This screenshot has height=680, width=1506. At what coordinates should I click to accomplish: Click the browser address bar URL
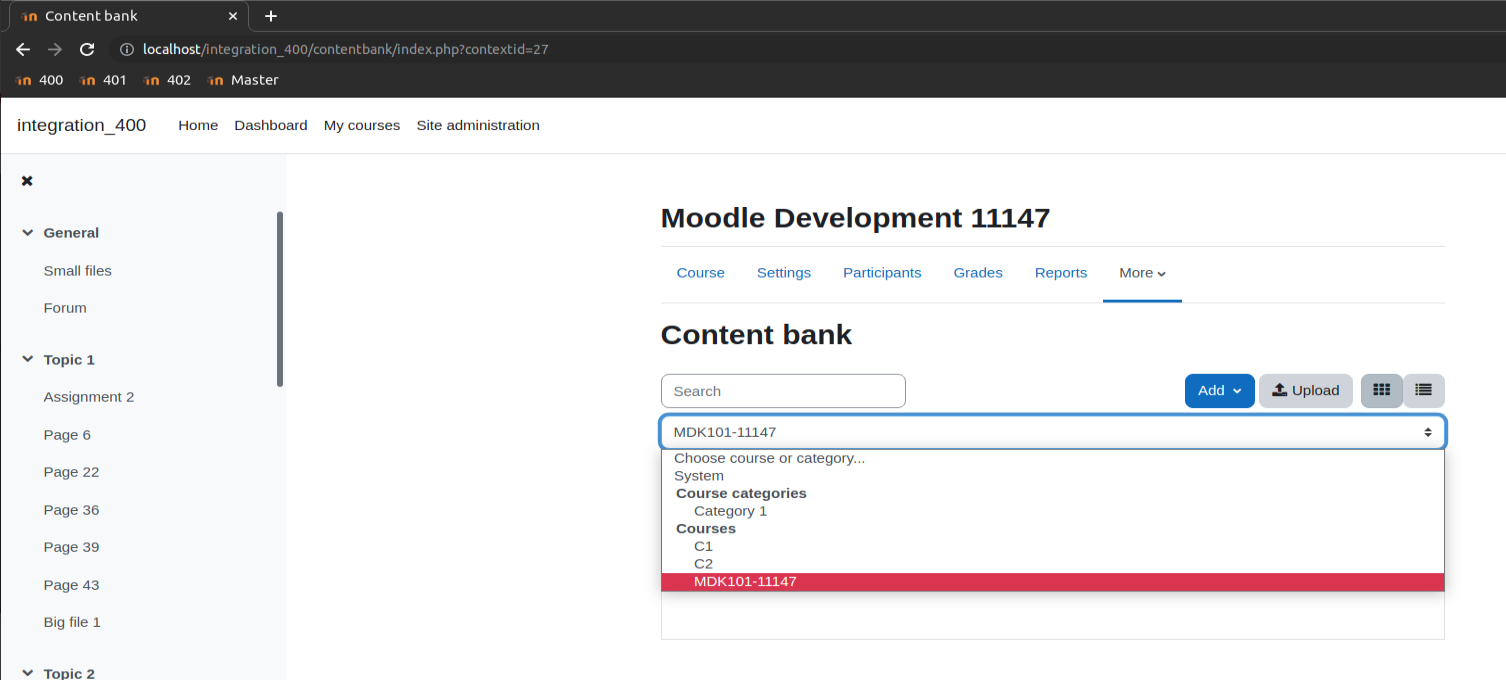click(346, 49)
